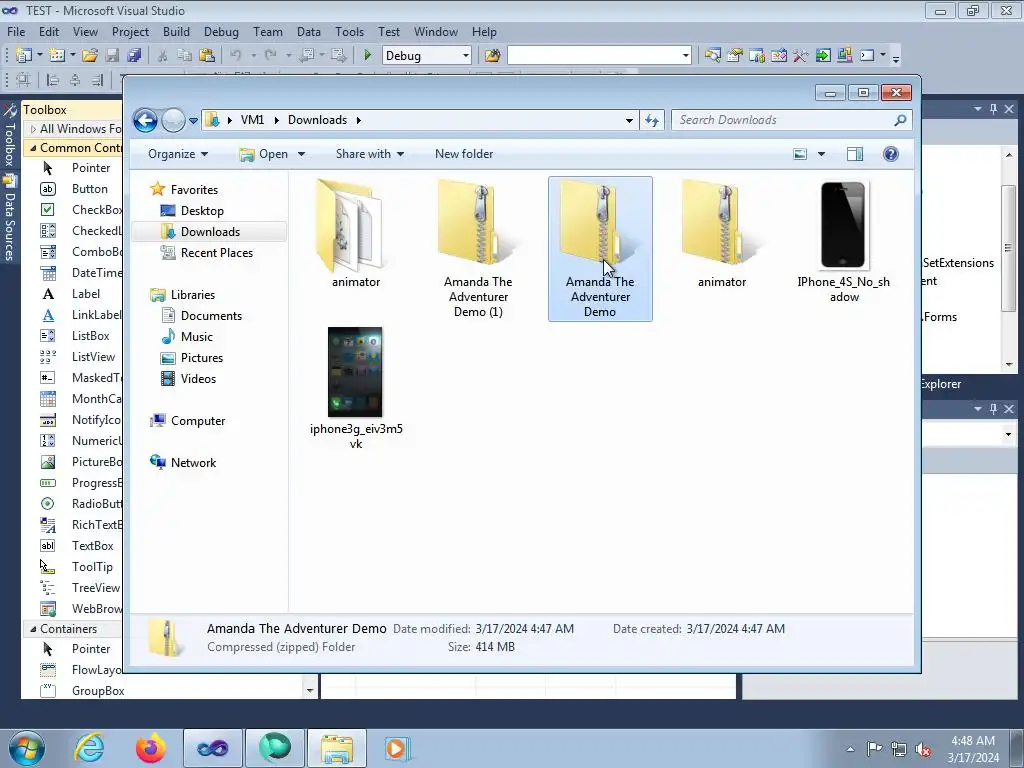This screenshot has width=1024, height=768.
Task: Click the refresh button beside address bar
Action: point(652,120)
